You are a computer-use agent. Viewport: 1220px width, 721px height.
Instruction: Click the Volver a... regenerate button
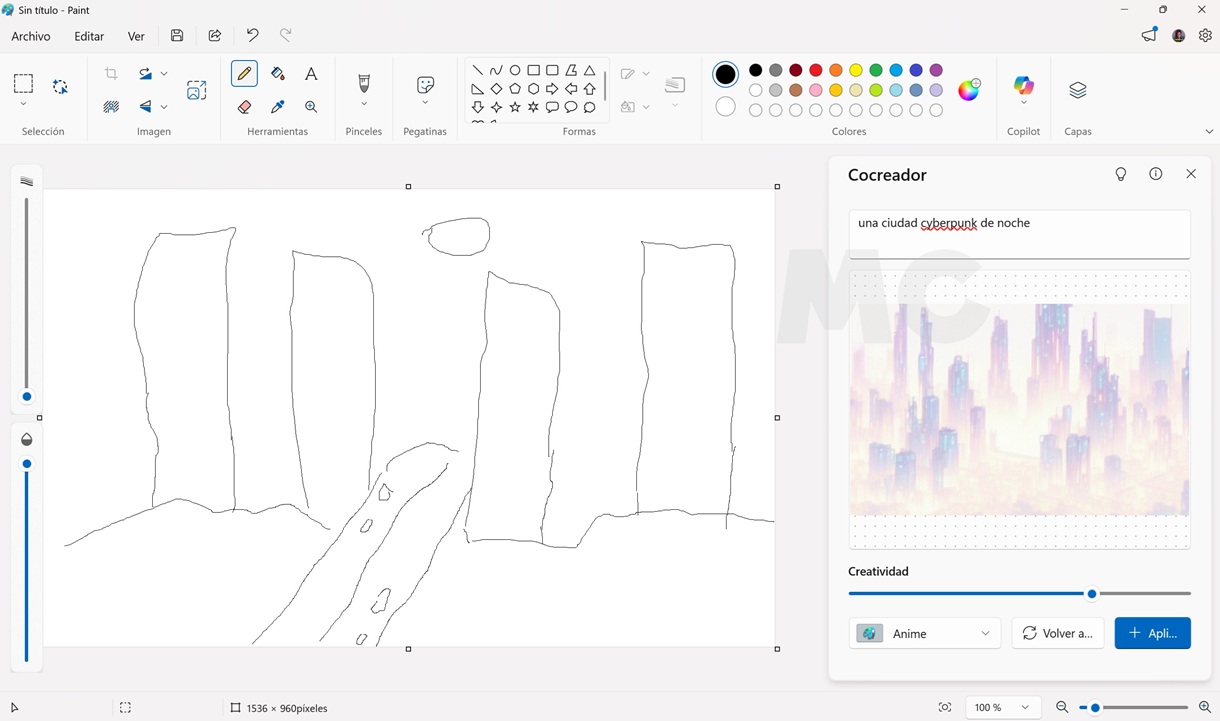coord(1058,634)
